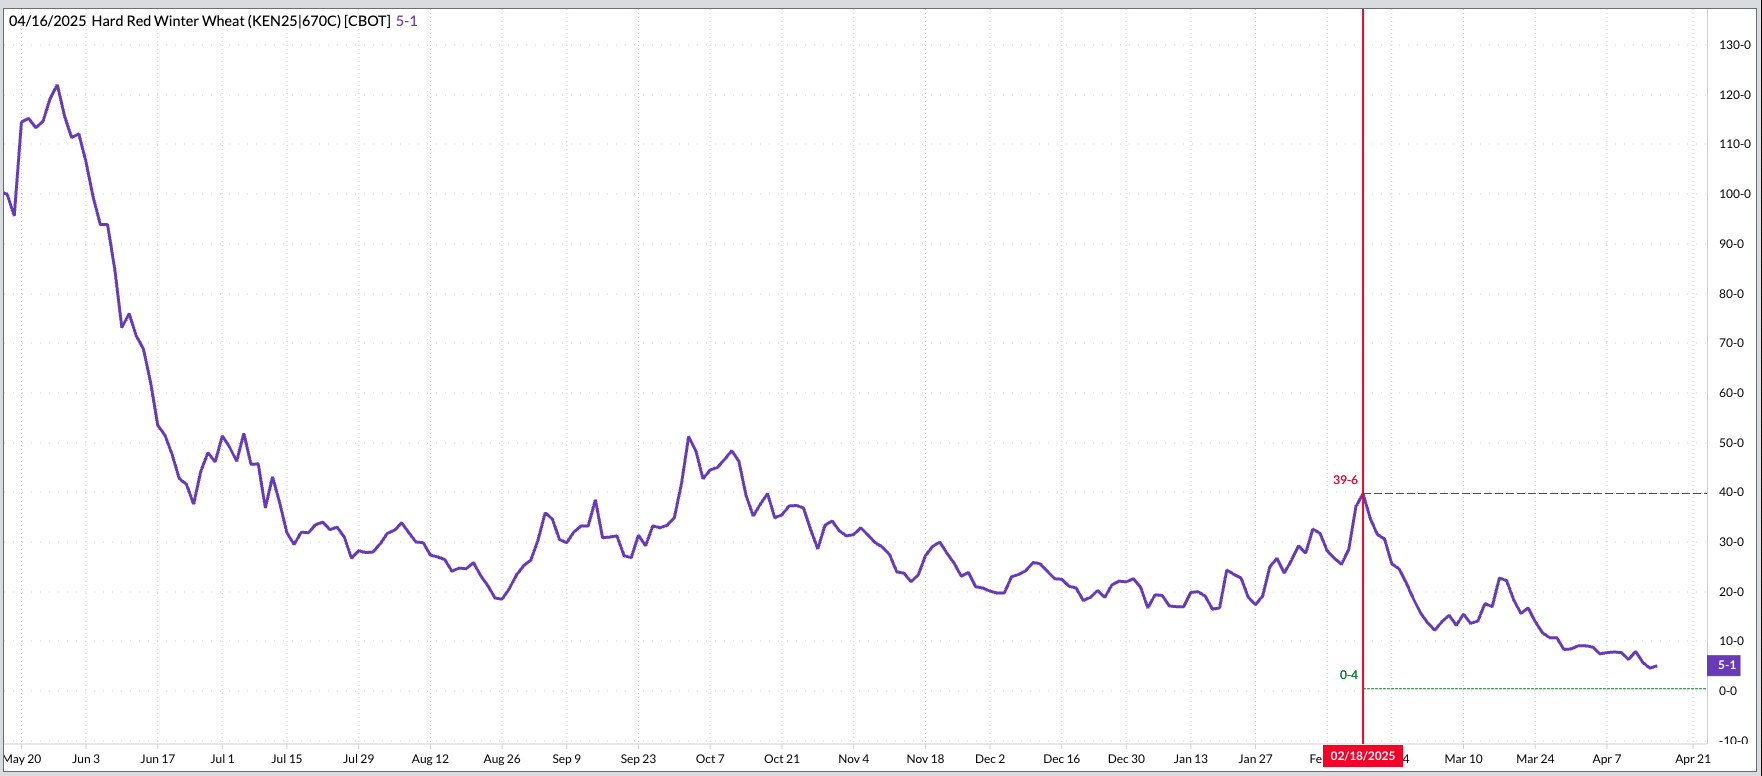Click the -10-0 price axis label
The image size is (1762, 776).
(x=1734, y=741)
